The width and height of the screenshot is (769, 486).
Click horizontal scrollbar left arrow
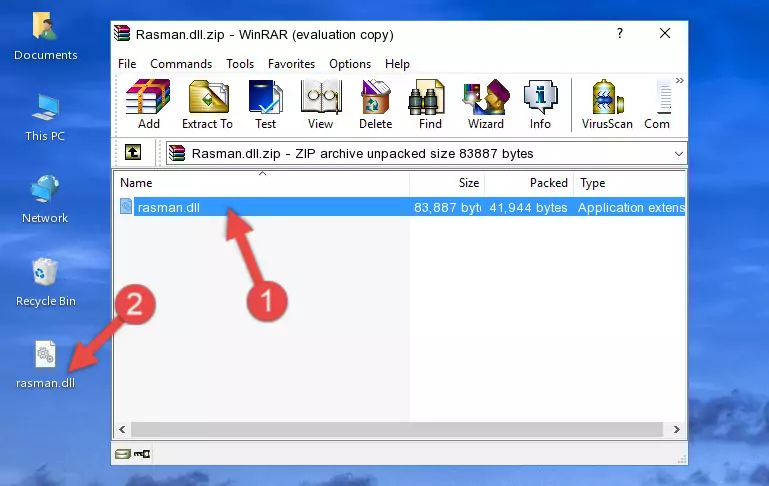[123, 430]
